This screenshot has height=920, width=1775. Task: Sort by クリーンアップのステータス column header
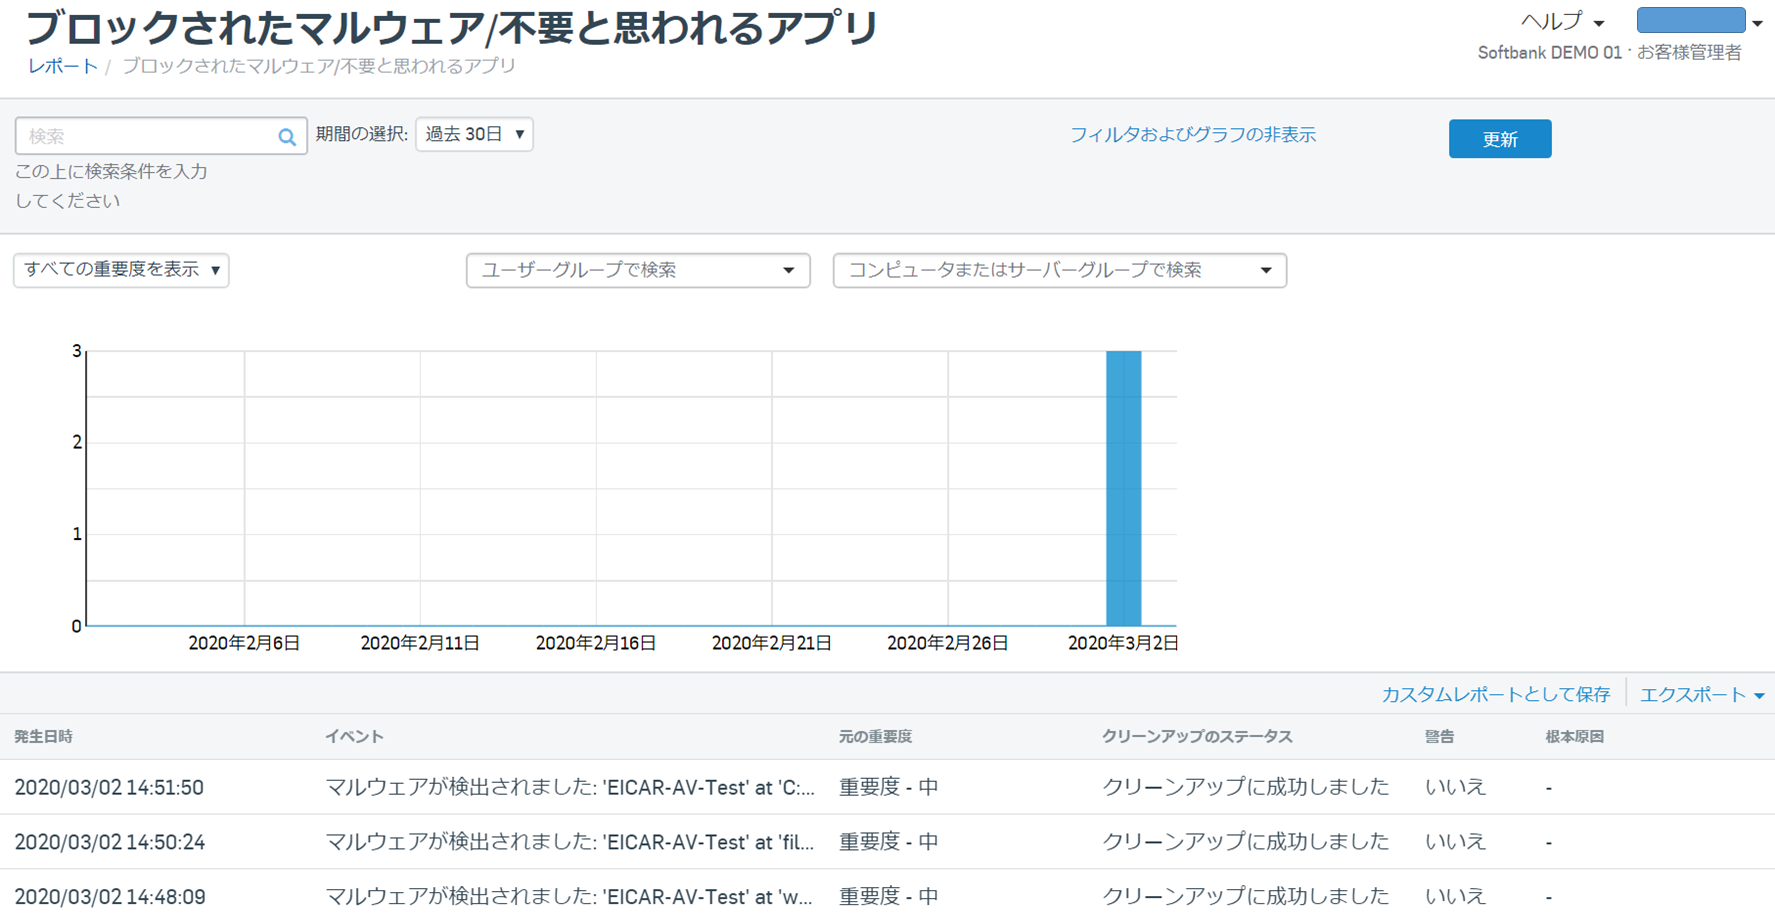(x=1196, y=737)
